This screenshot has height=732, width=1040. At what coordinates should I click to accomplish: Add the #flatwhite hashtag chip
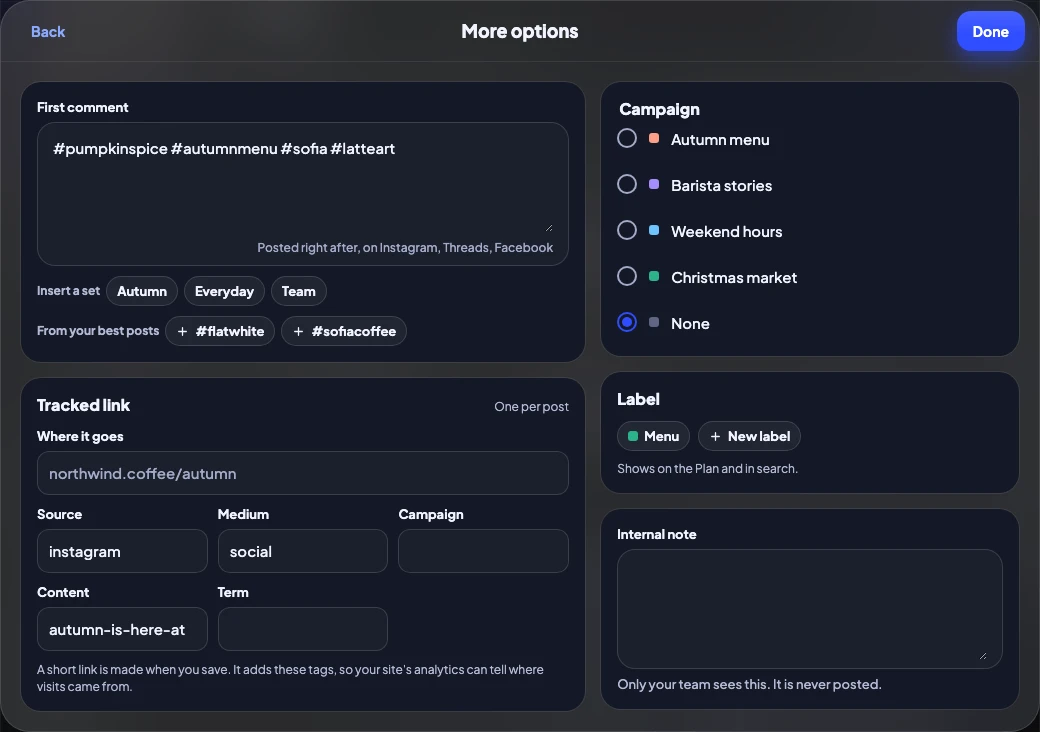pyautogui.click(x=220, y=331)
